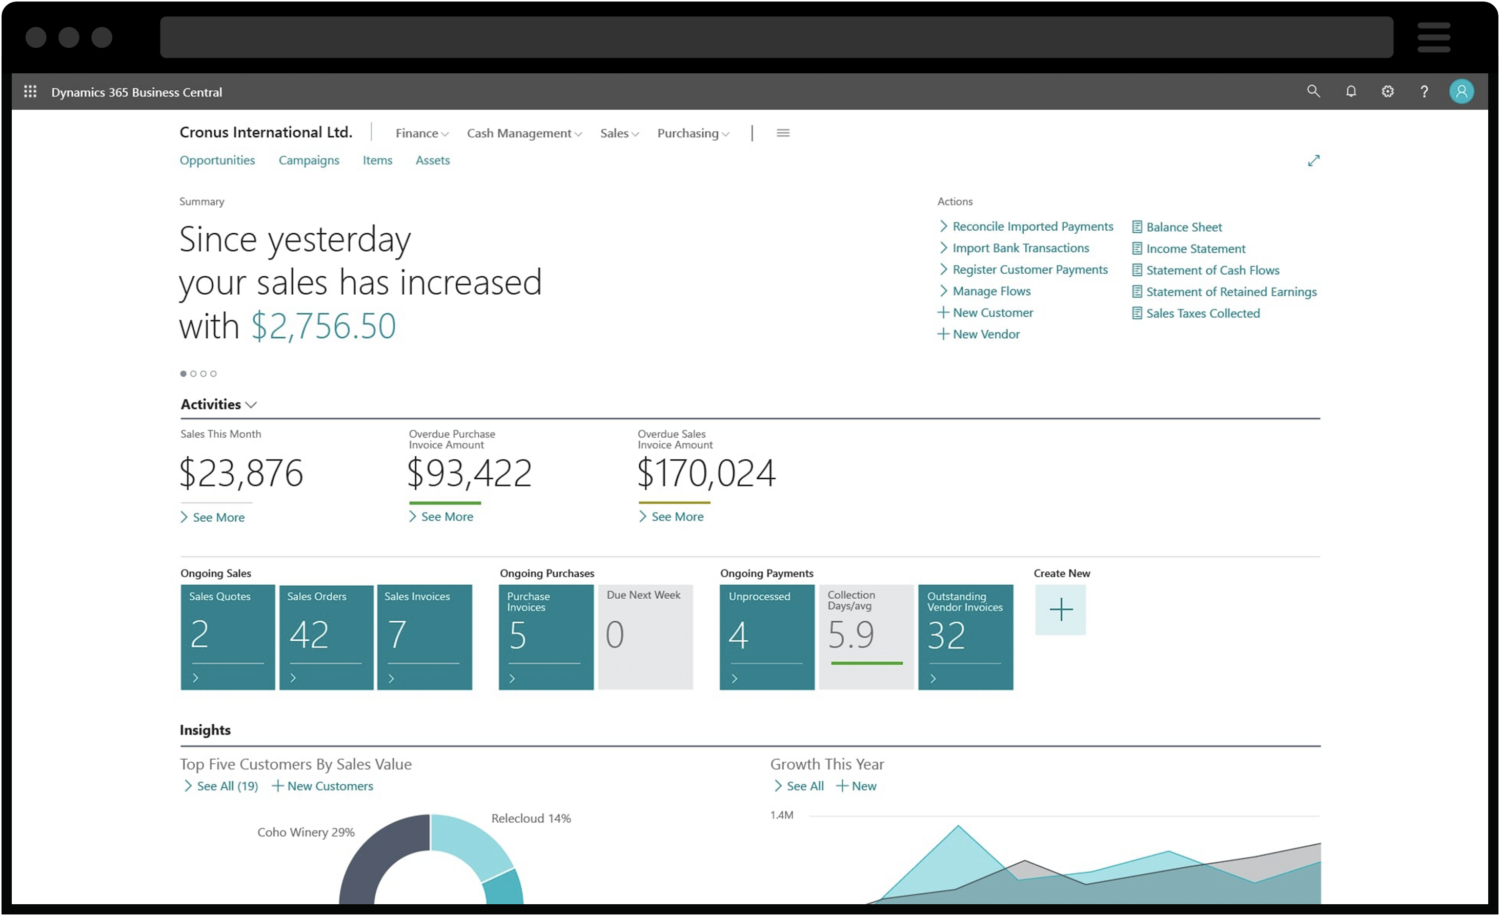Click See All under Growth This Year
Image resolution: width=1500 pixels, height=916 pixels.
pos(798,786)
